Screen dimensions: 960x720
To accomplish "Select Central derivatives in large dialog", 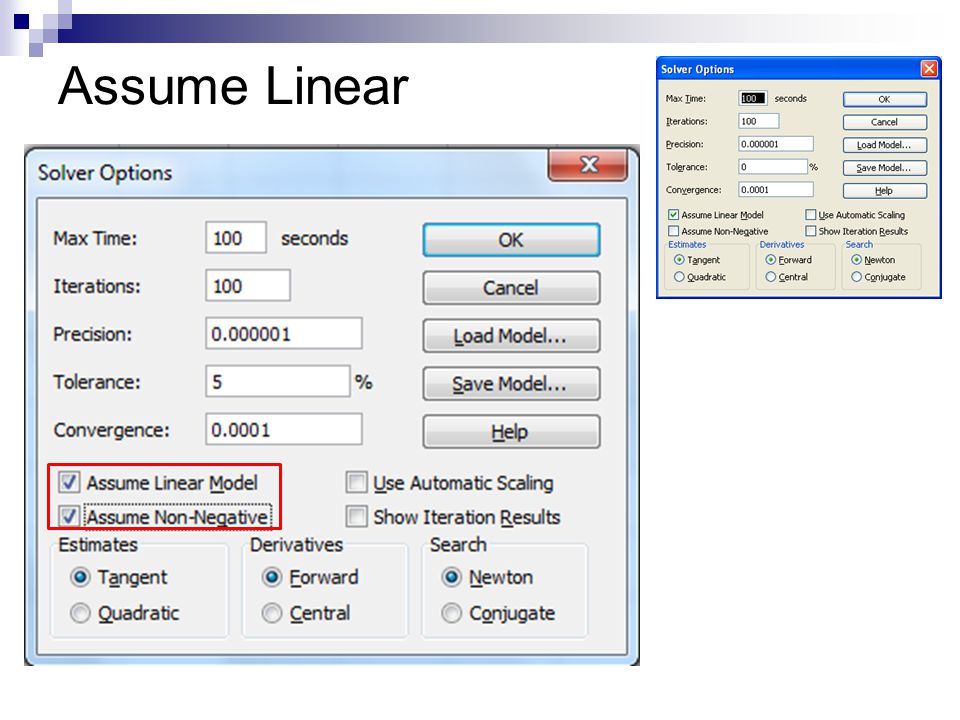I will 272,613.
